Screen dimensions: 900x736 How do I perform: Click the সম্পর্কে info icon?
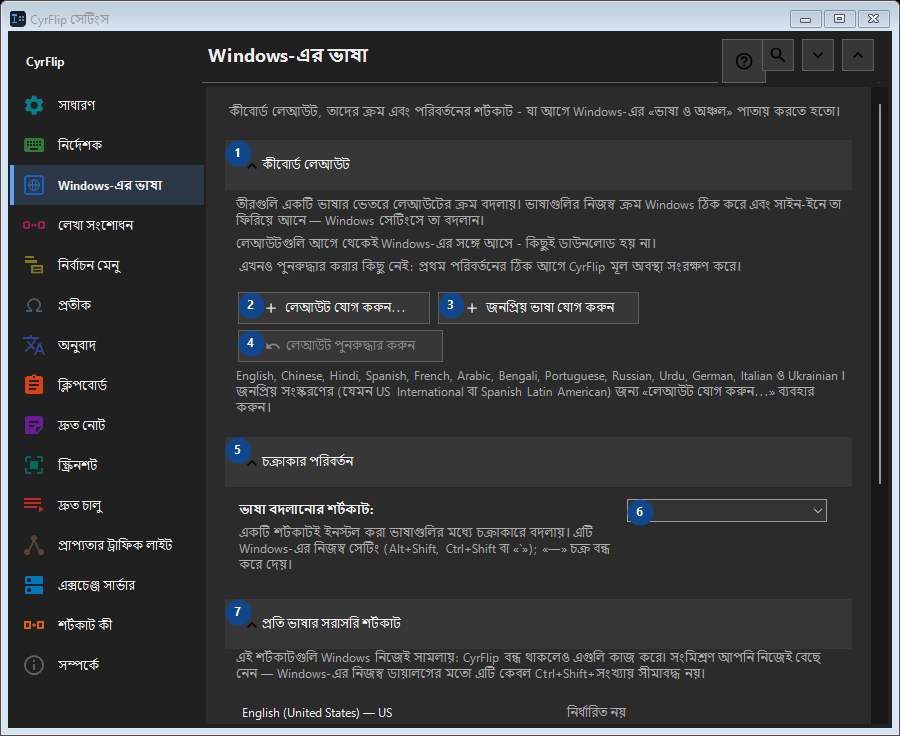click(34, 665)
